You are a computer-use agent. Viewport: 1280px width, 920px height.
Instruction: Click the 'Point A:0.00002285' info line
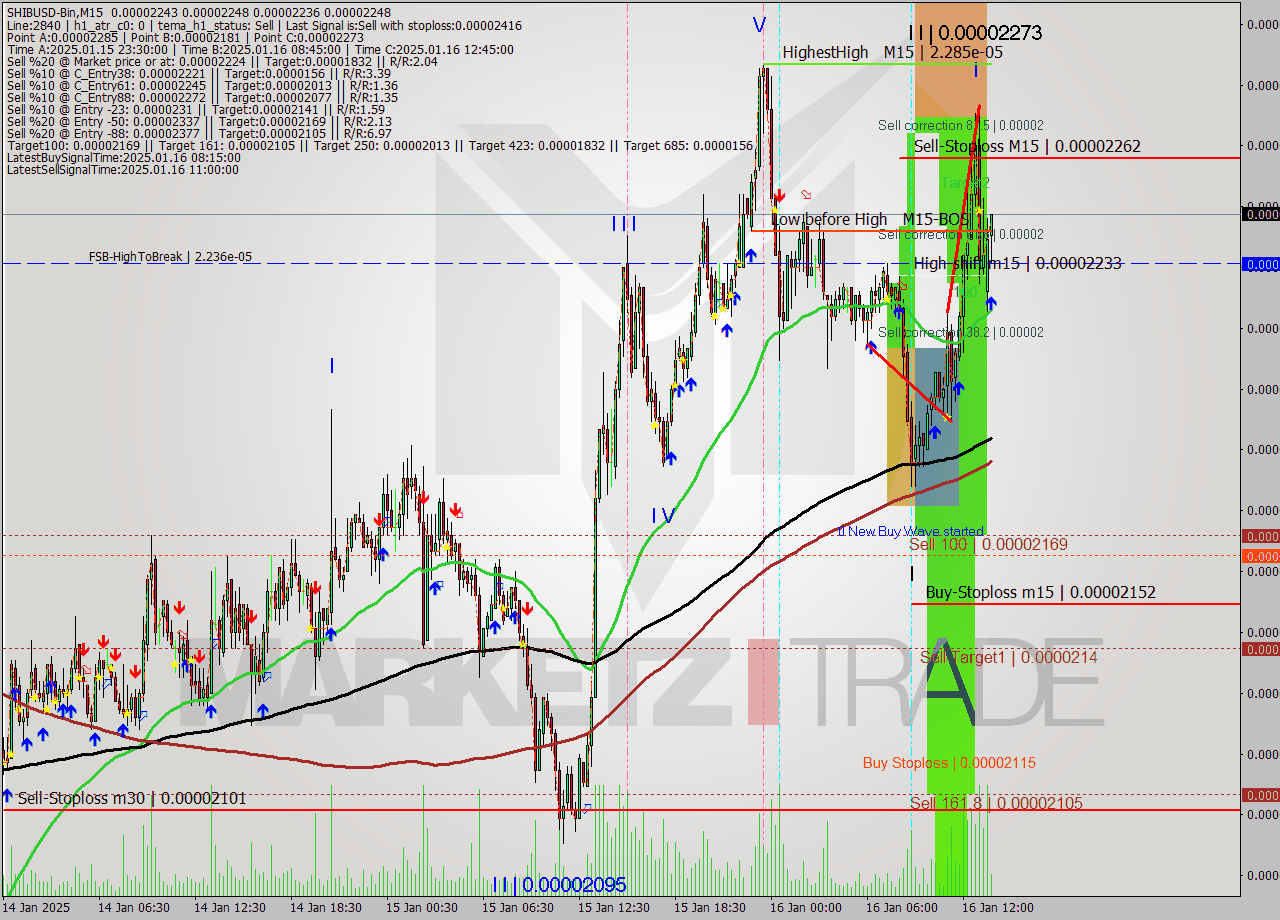click(185, 37)
